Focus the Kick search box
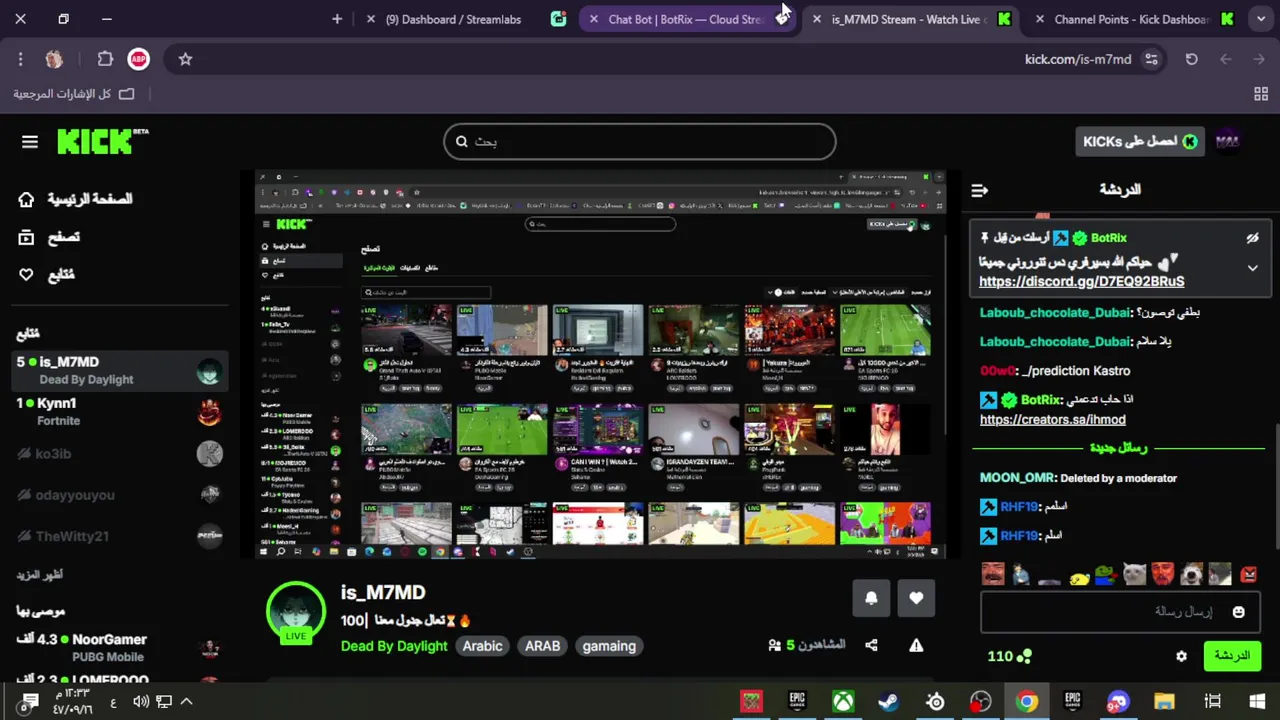This screenshot has width=1280, height=720. [x=640, y=141]
